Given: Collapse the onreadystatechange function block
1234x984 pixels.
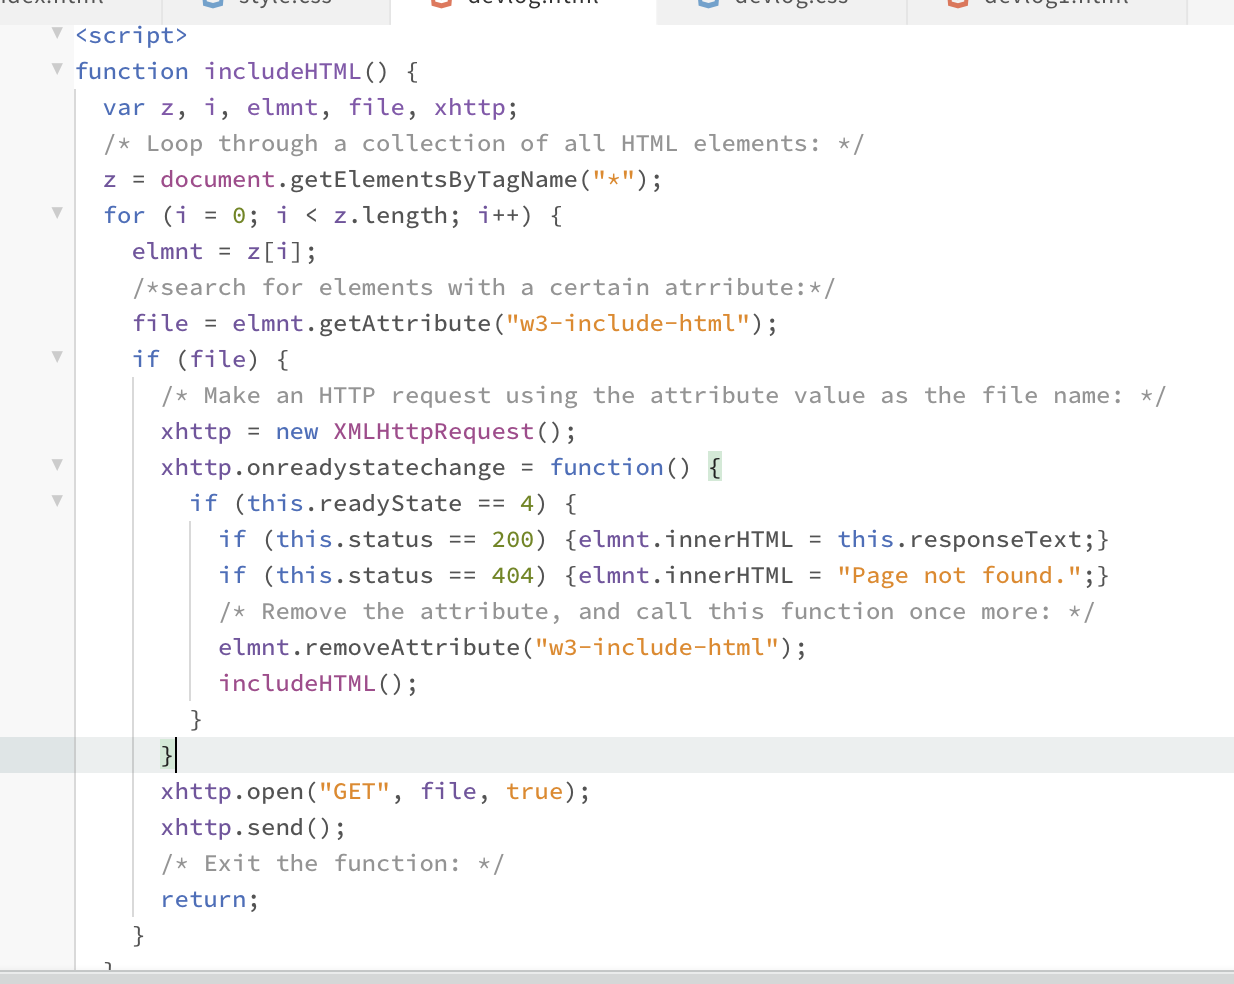Looking at the screenshot, I should (x=57, y=463).
